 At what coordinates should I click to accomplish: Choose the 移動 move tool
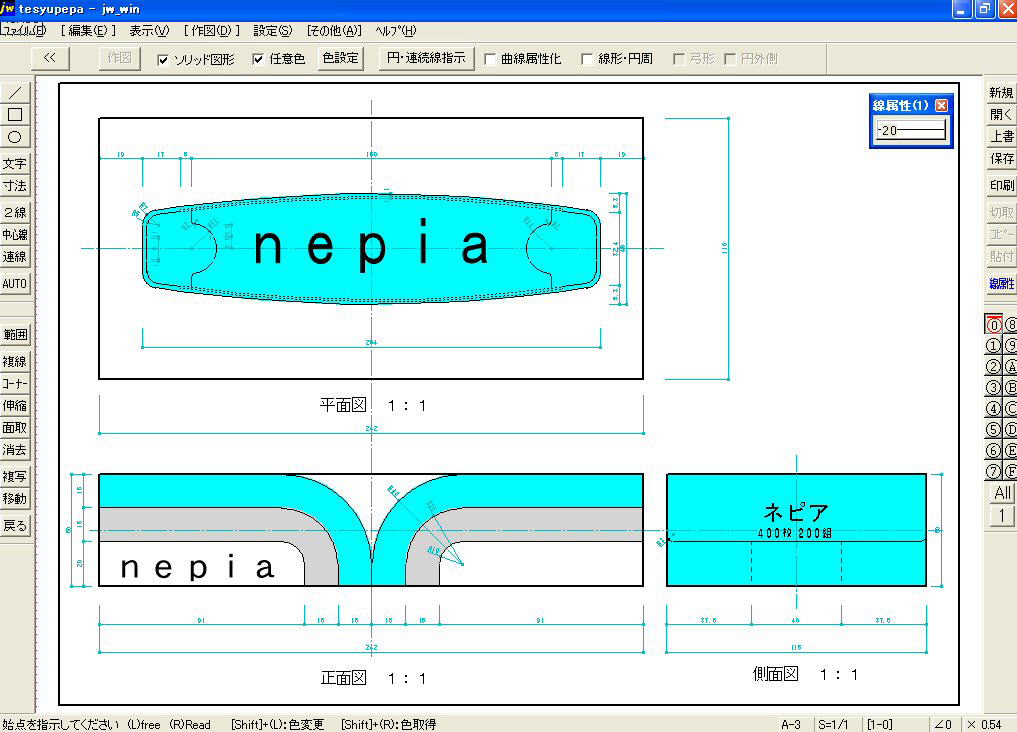15,499
